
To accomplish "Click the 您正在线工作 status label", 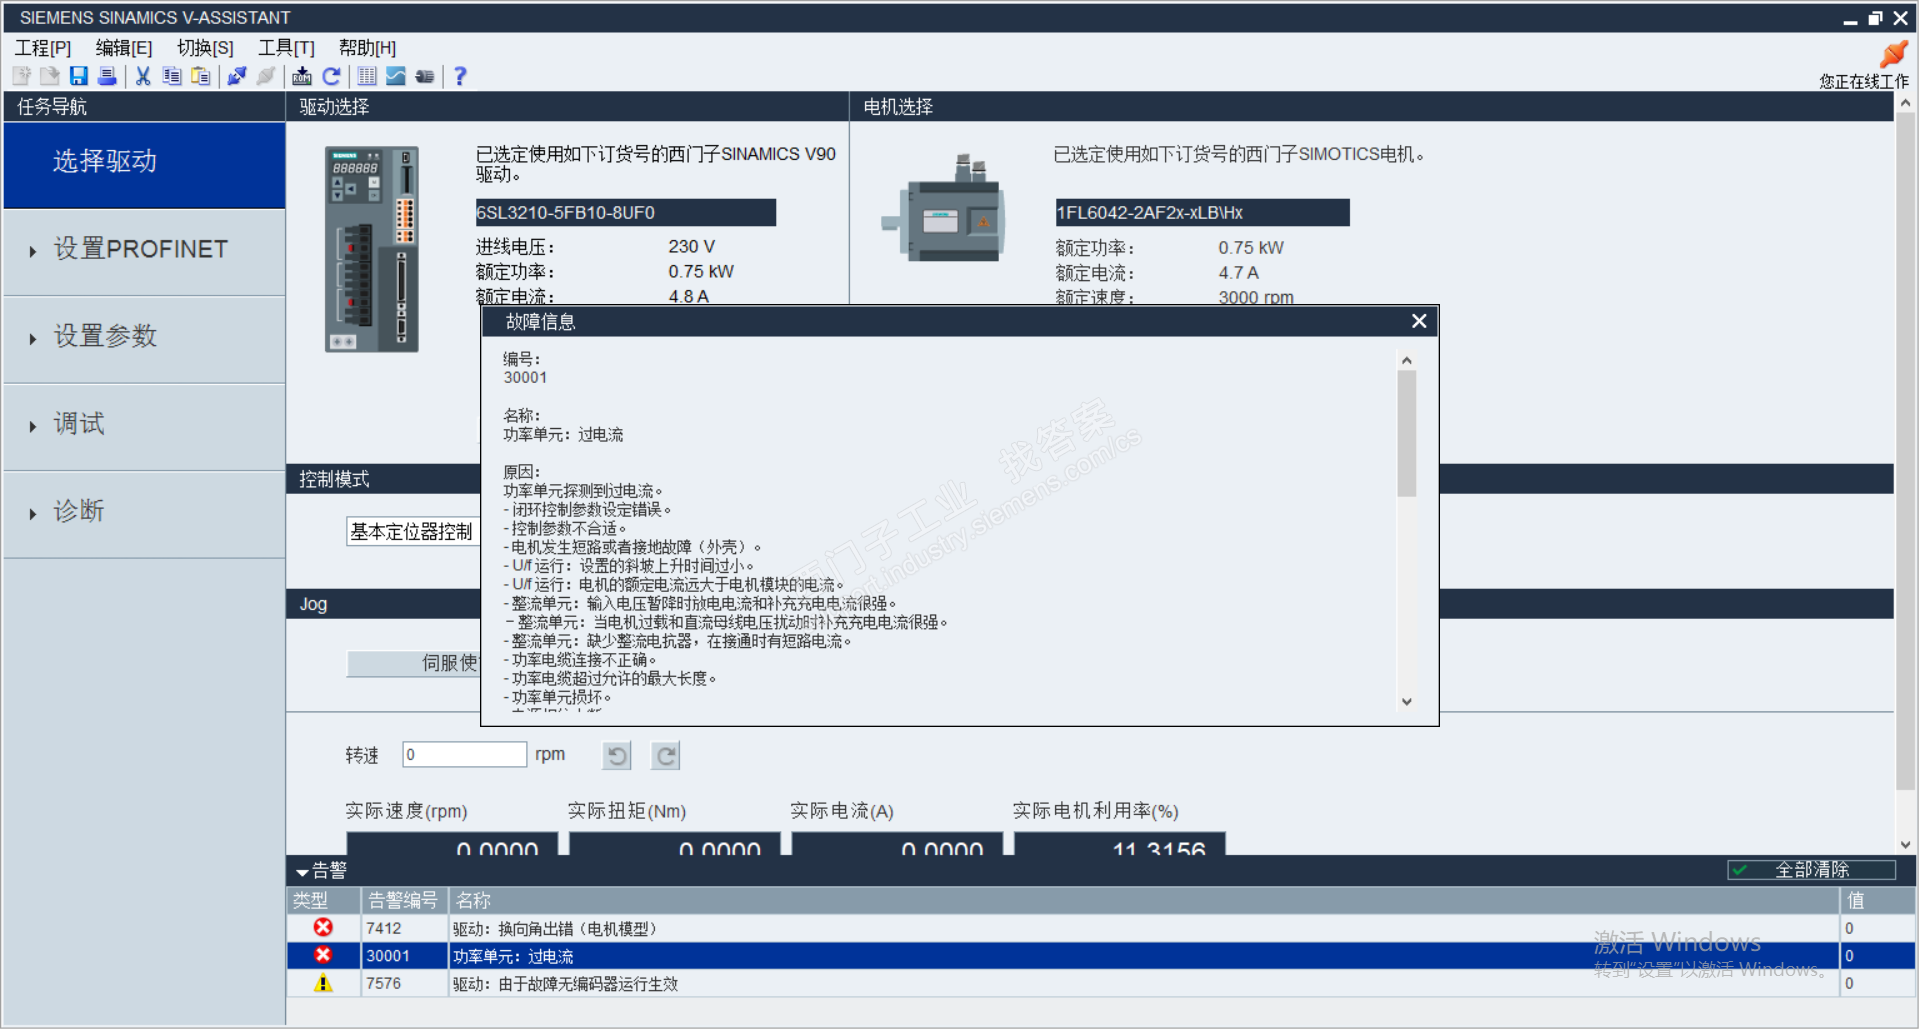I will (1864, 82).
